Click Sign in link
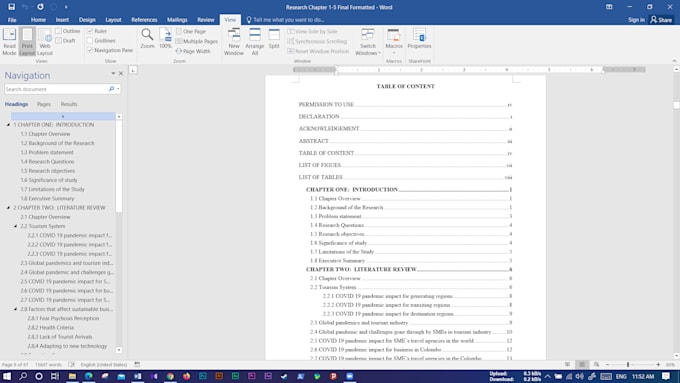 pos(636,20)
